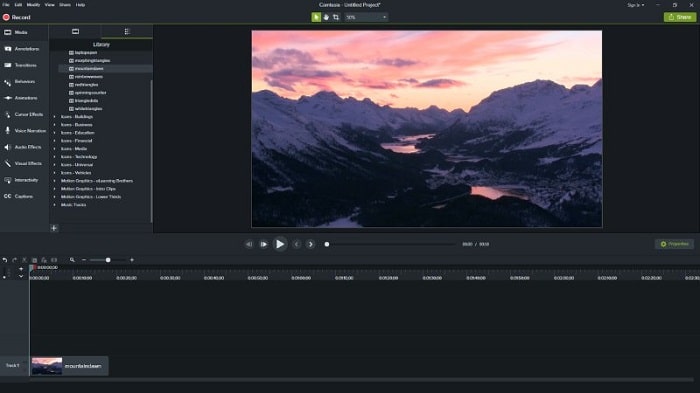
Task: Open the File menu
Action: (6, 4)
